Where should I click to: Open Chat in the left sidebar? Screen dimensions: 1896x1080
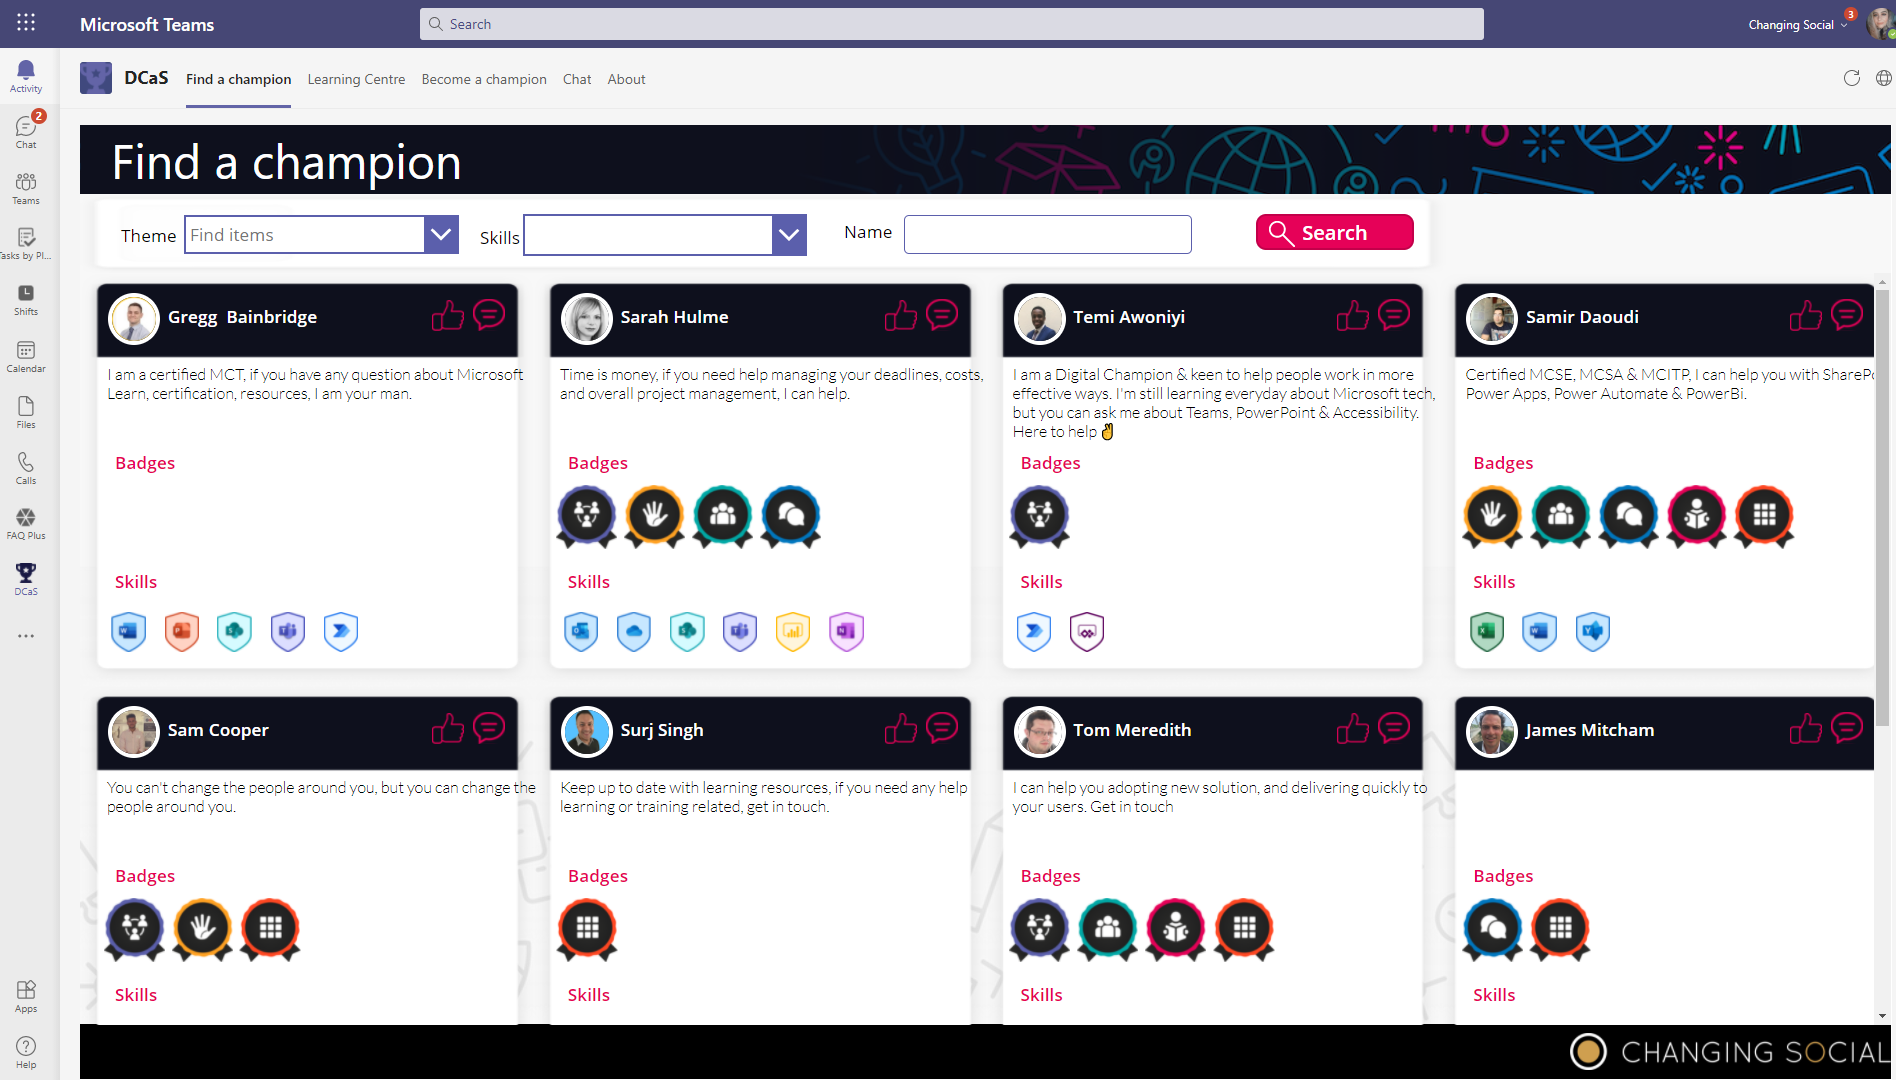[26, 132]
